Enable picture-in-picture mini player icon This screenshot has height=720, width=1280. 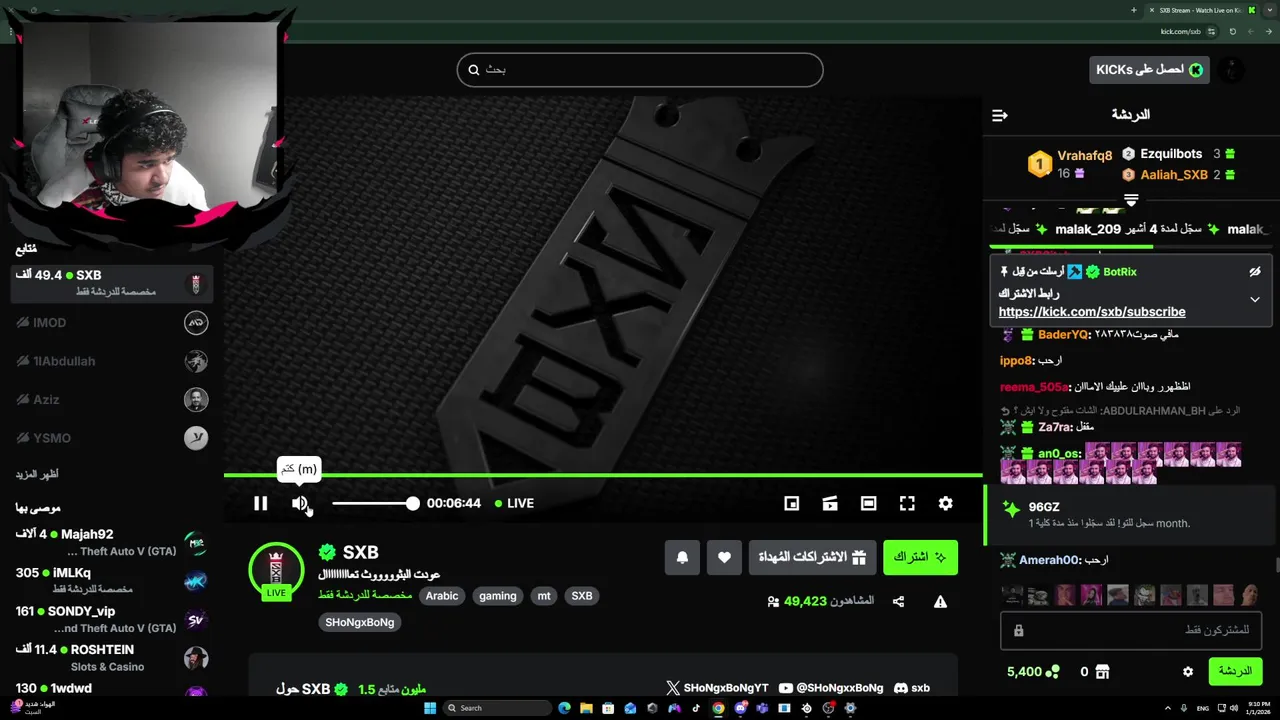tap(791, 503)
